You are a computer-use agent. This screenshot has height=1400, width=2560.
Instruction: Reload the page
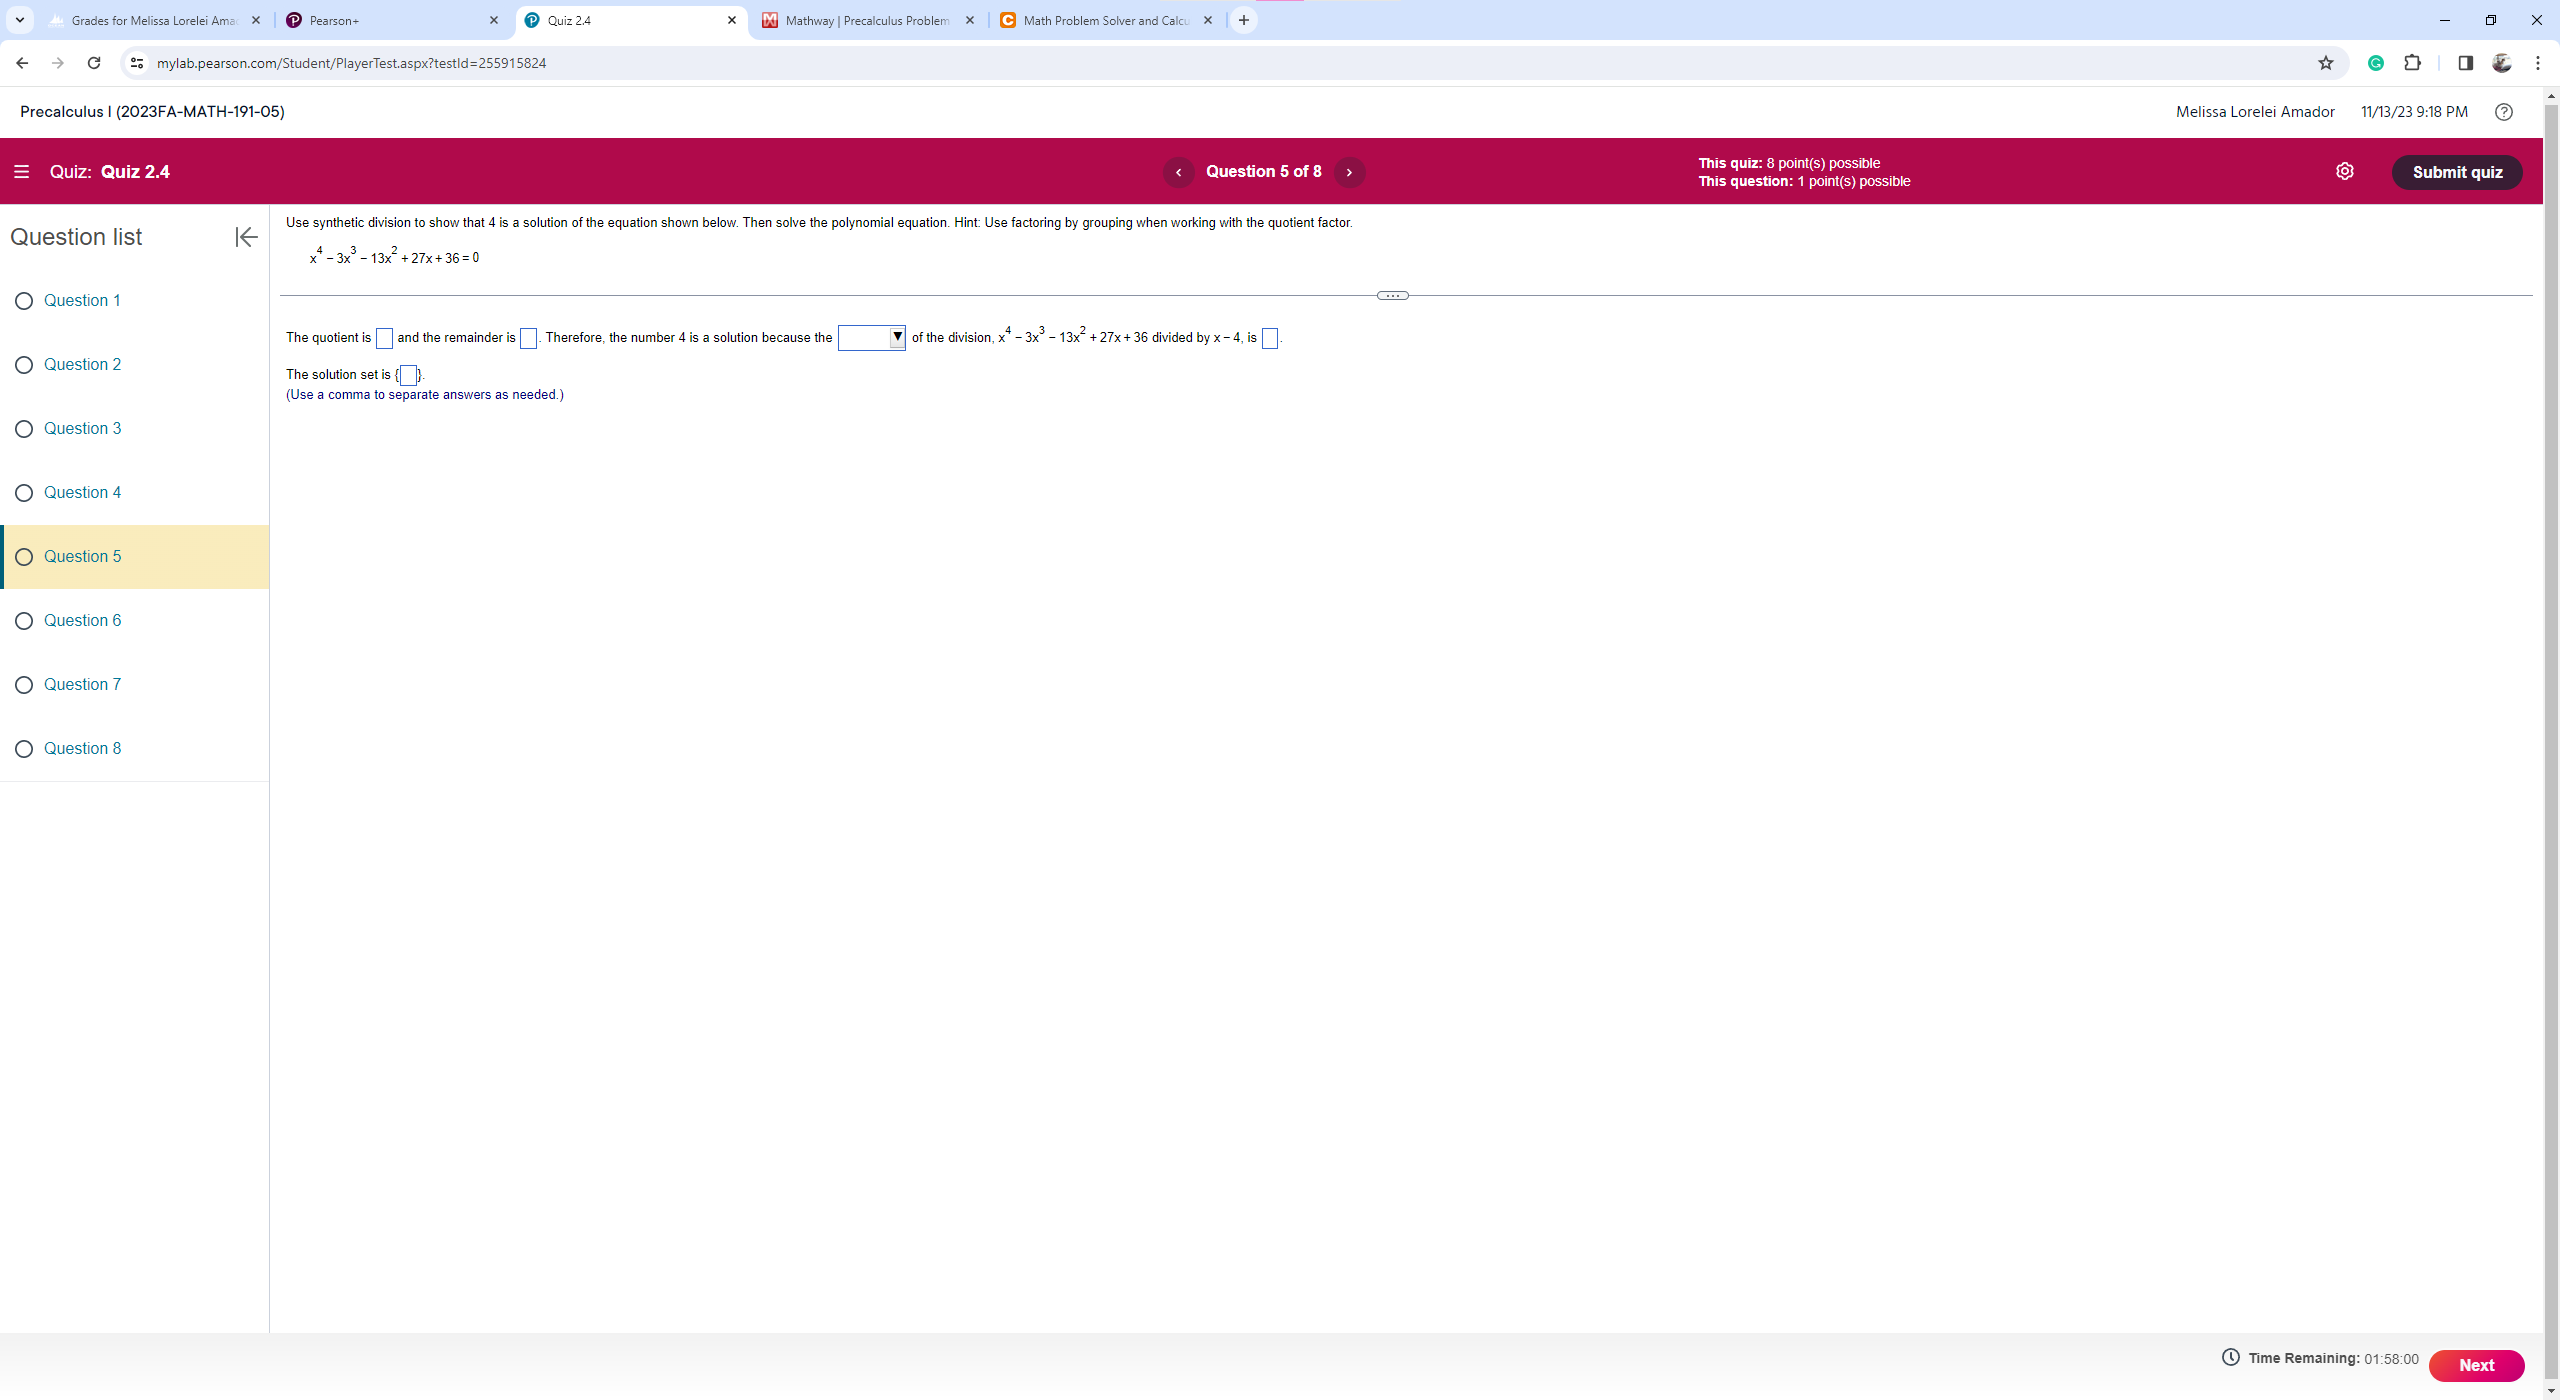(94, 63)
